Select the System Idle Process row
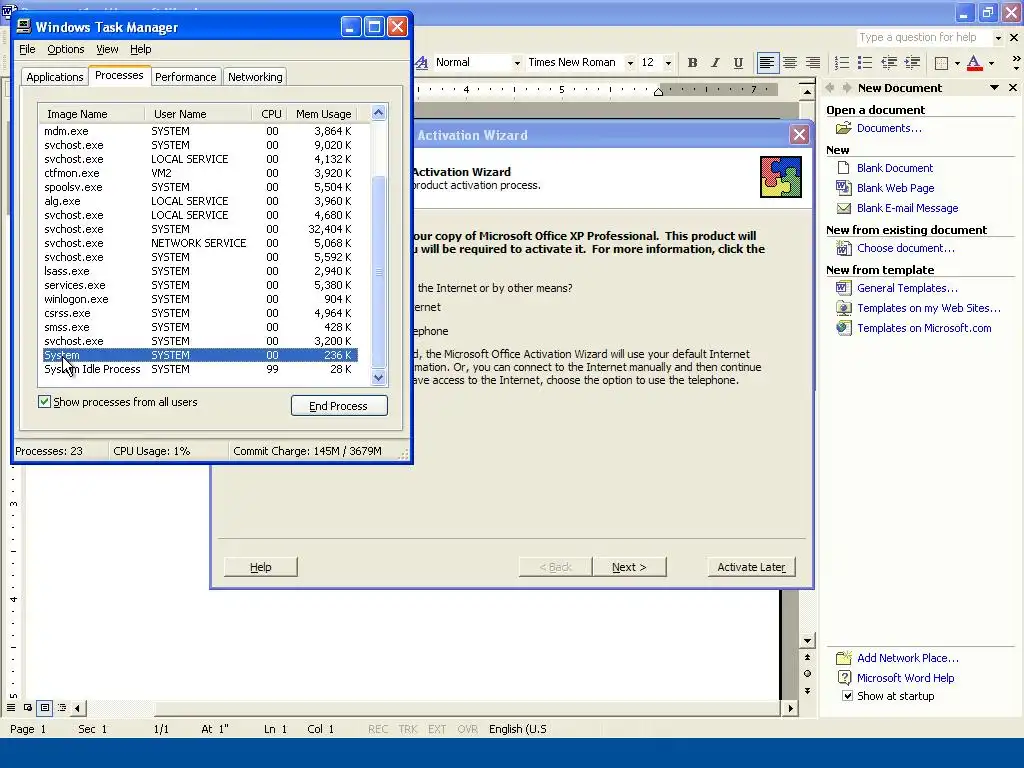The height and width of the screenshot is (768, 1024). point(200,369)
